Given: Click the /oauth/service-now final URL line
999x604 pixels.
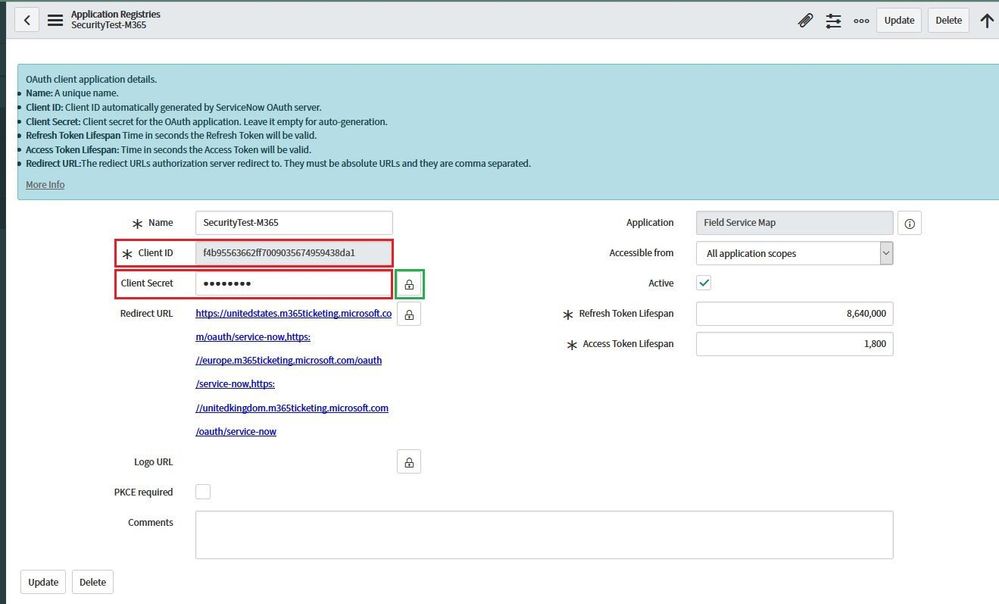Looking at the screenshot, I should 236,431.
